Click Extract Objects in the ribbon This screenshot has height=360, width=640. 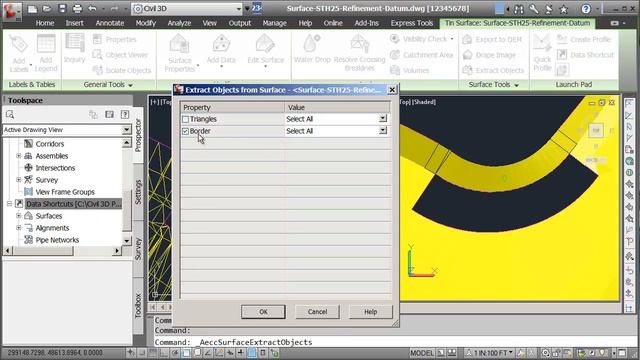[493, 71]
